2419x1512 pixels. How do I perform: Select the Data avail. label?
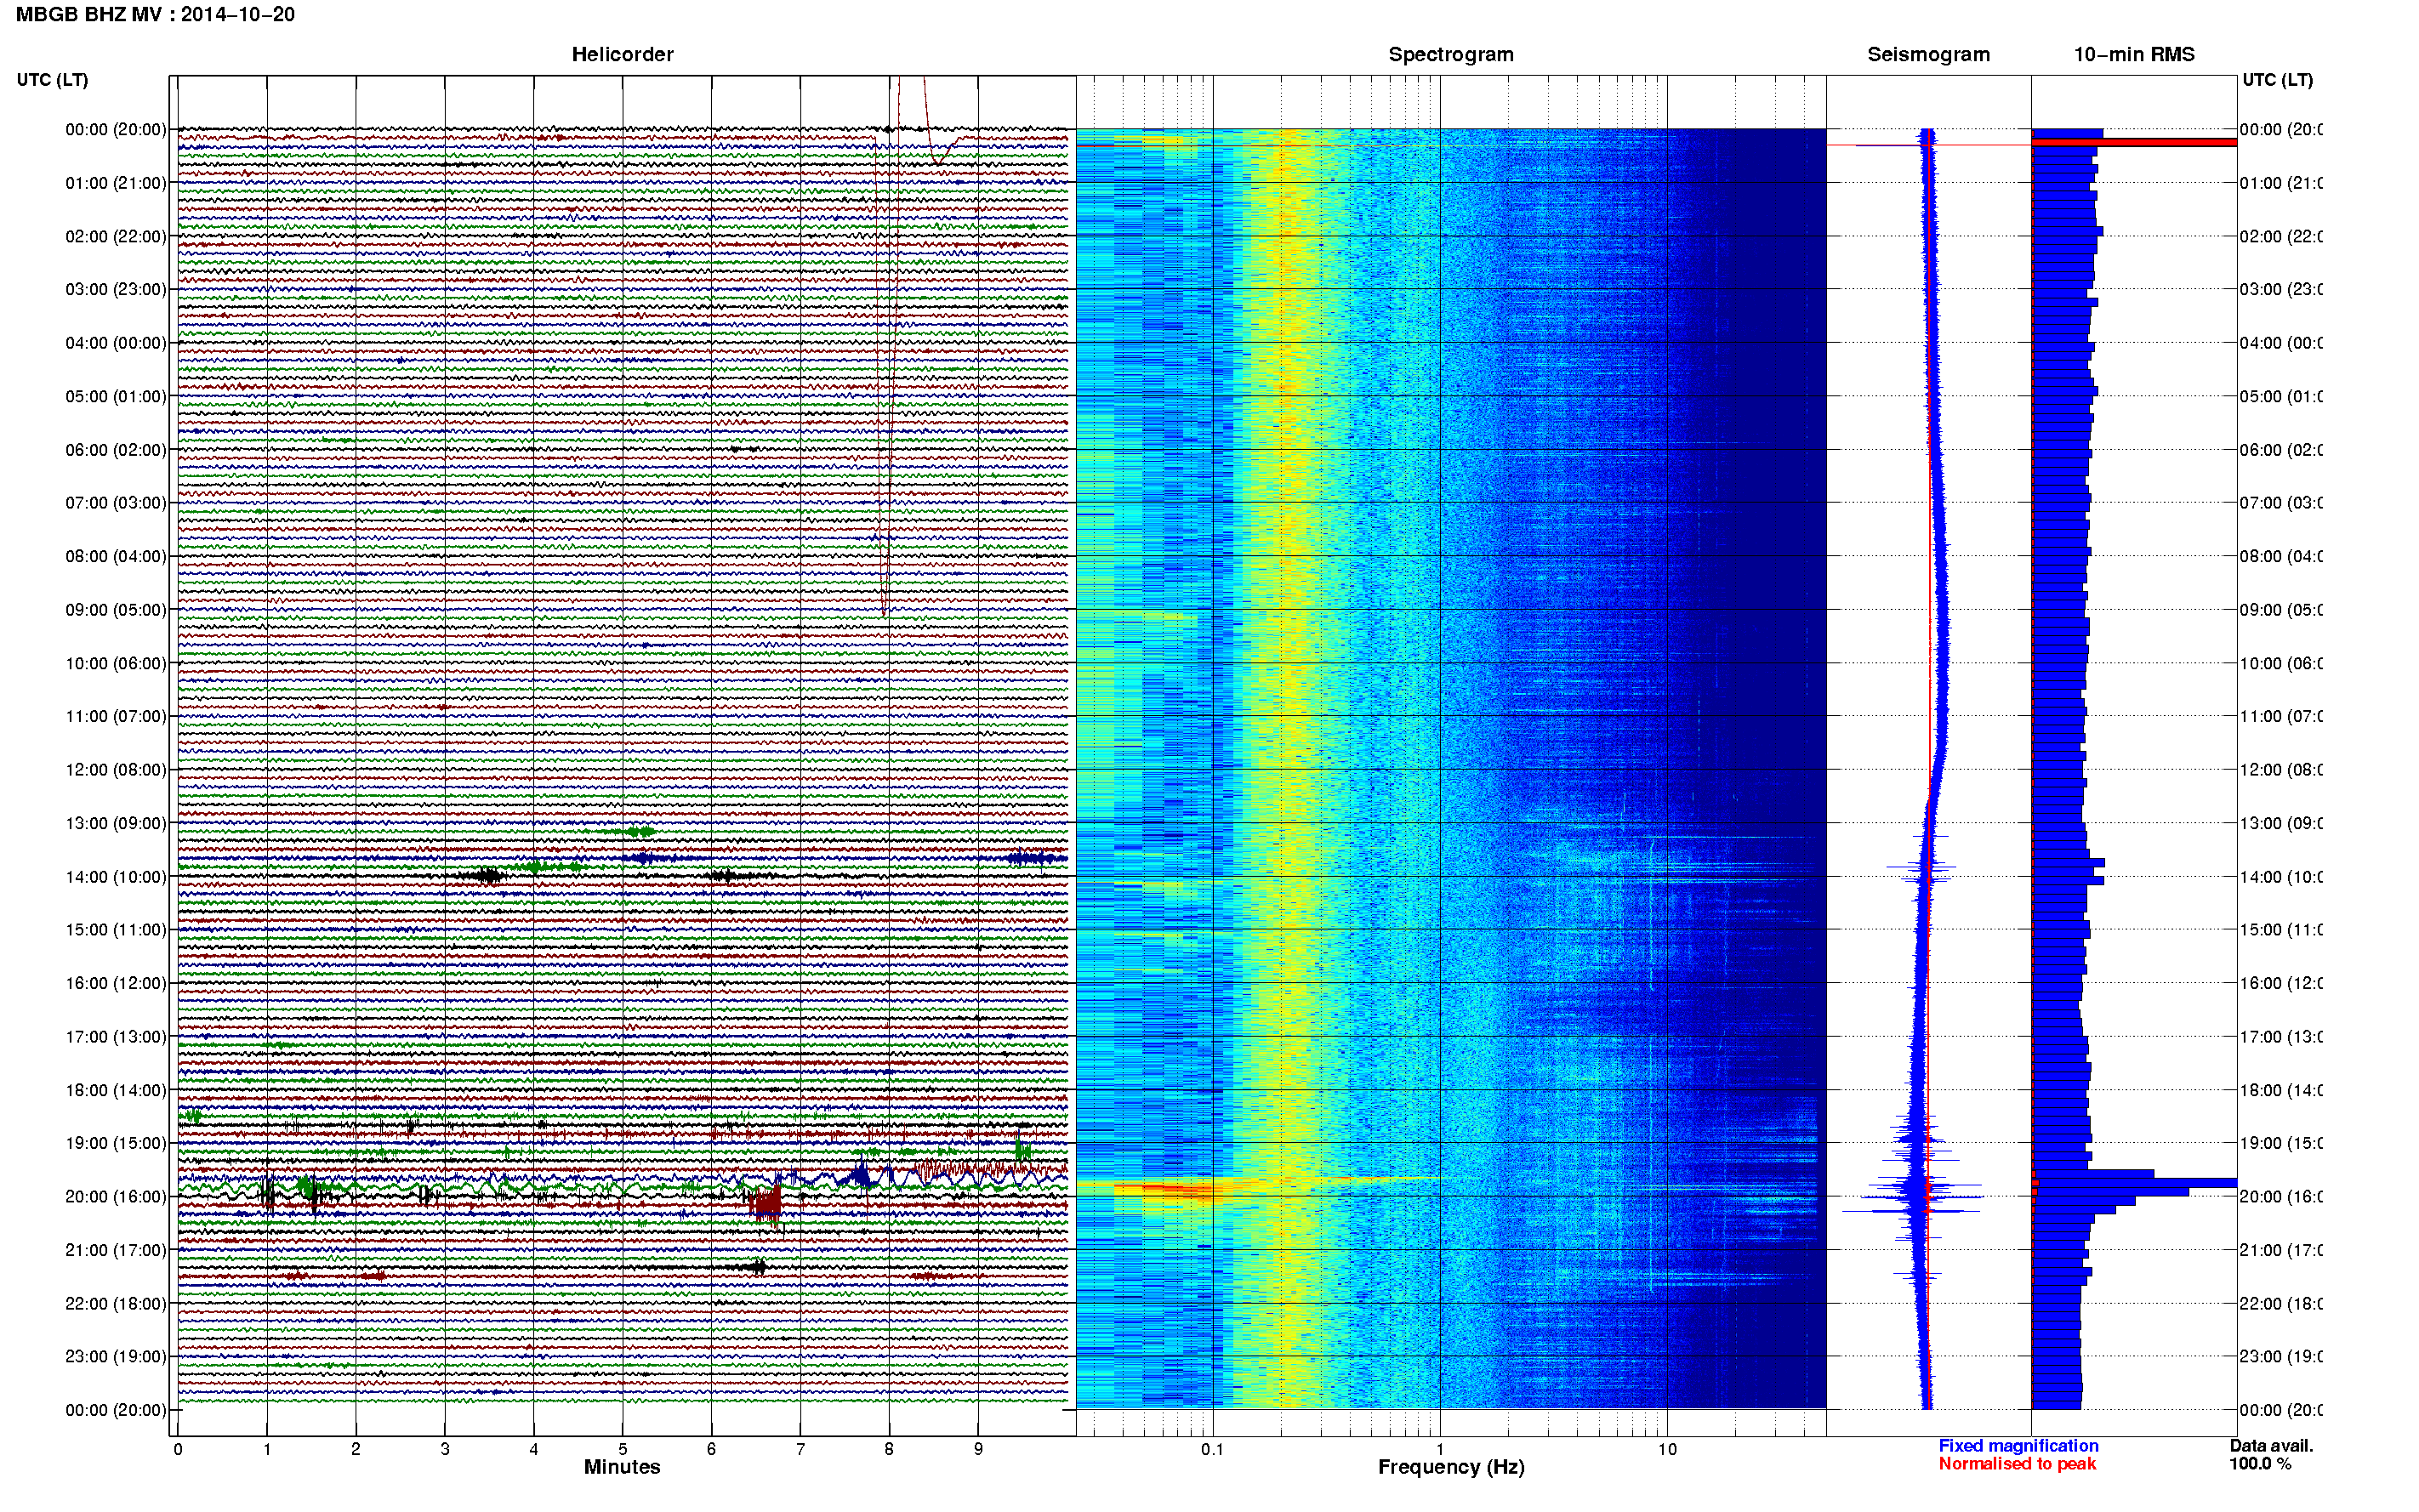[x=2271, y=1446]
